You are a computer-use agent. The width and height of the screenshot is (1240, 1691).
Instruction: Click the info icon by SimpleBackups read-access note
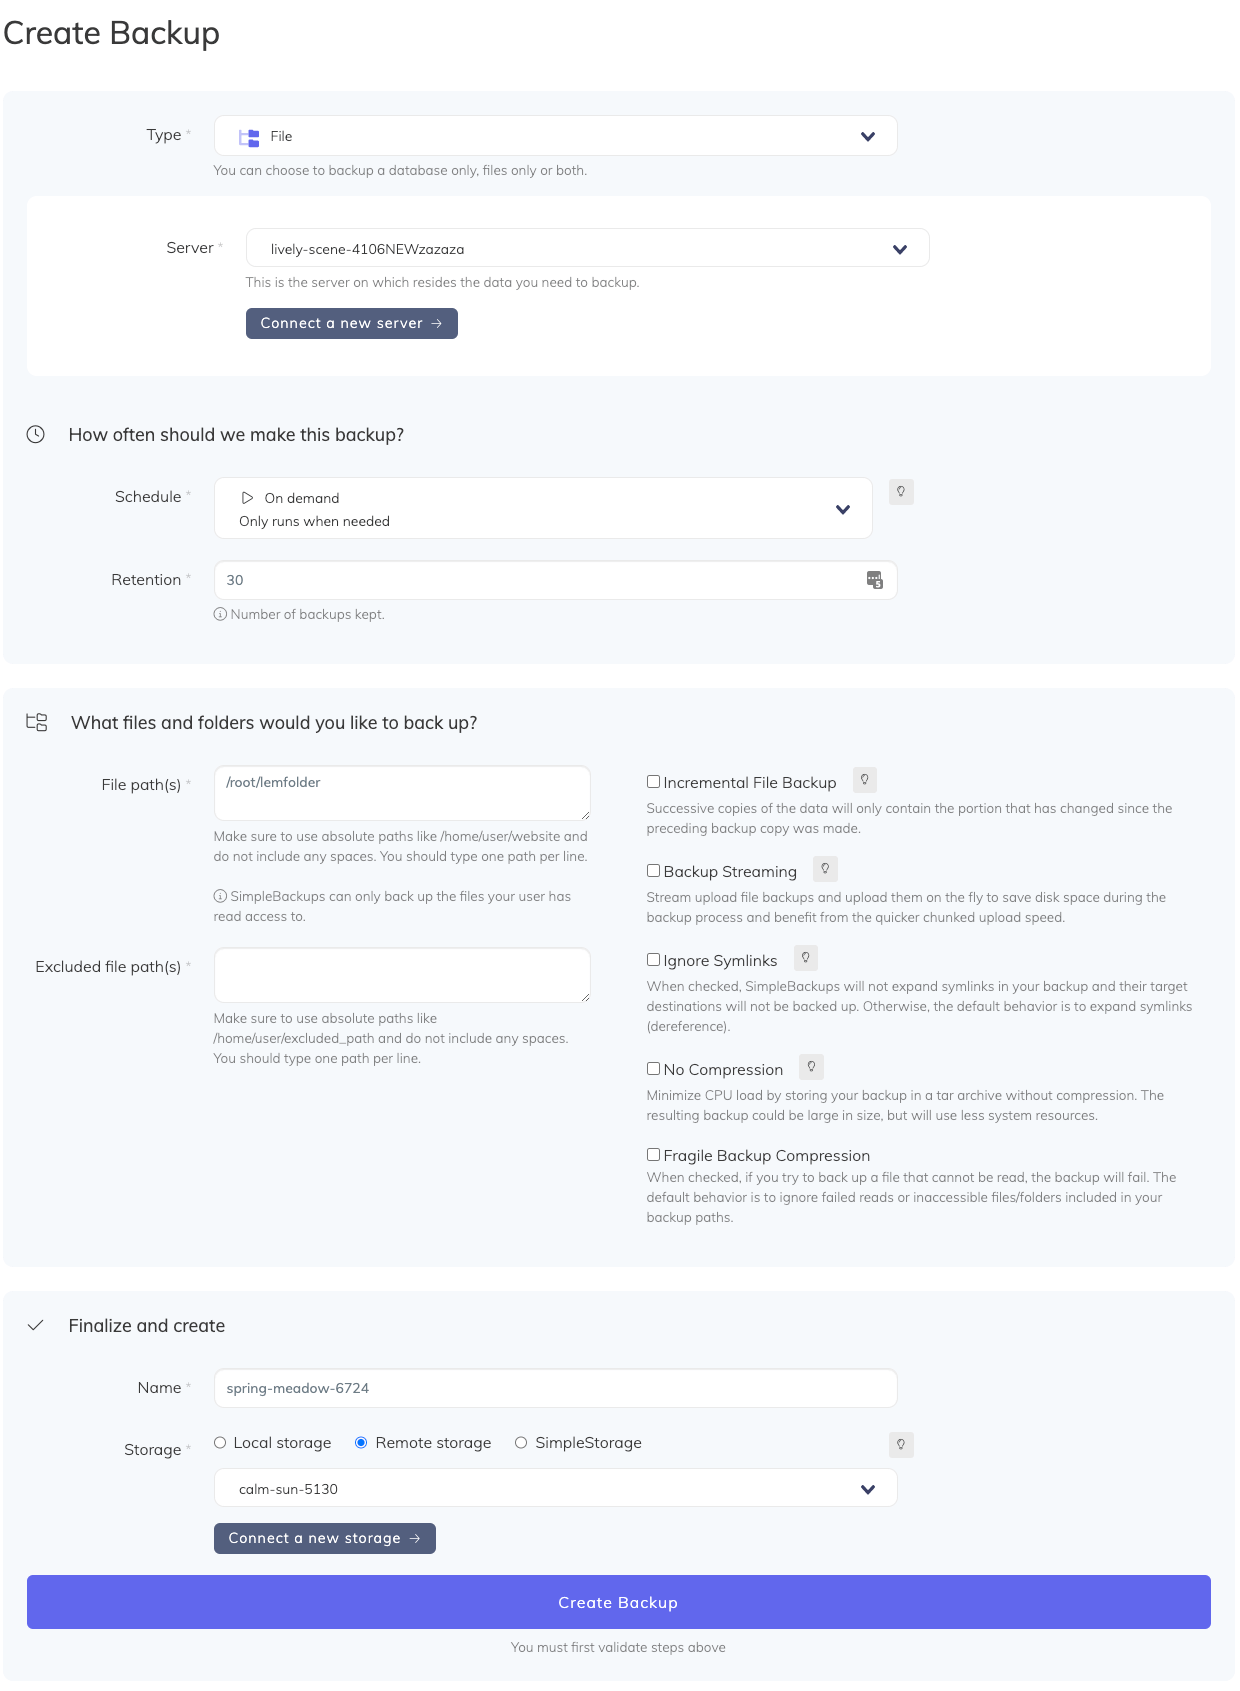(x=220, y=896)
